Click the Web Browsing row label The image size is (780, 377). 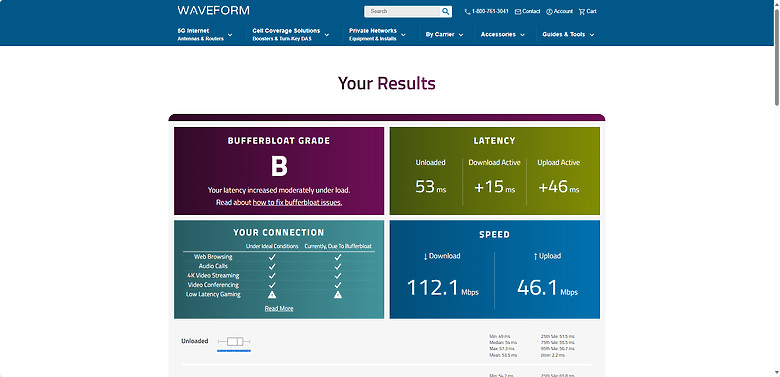point(213,257)
